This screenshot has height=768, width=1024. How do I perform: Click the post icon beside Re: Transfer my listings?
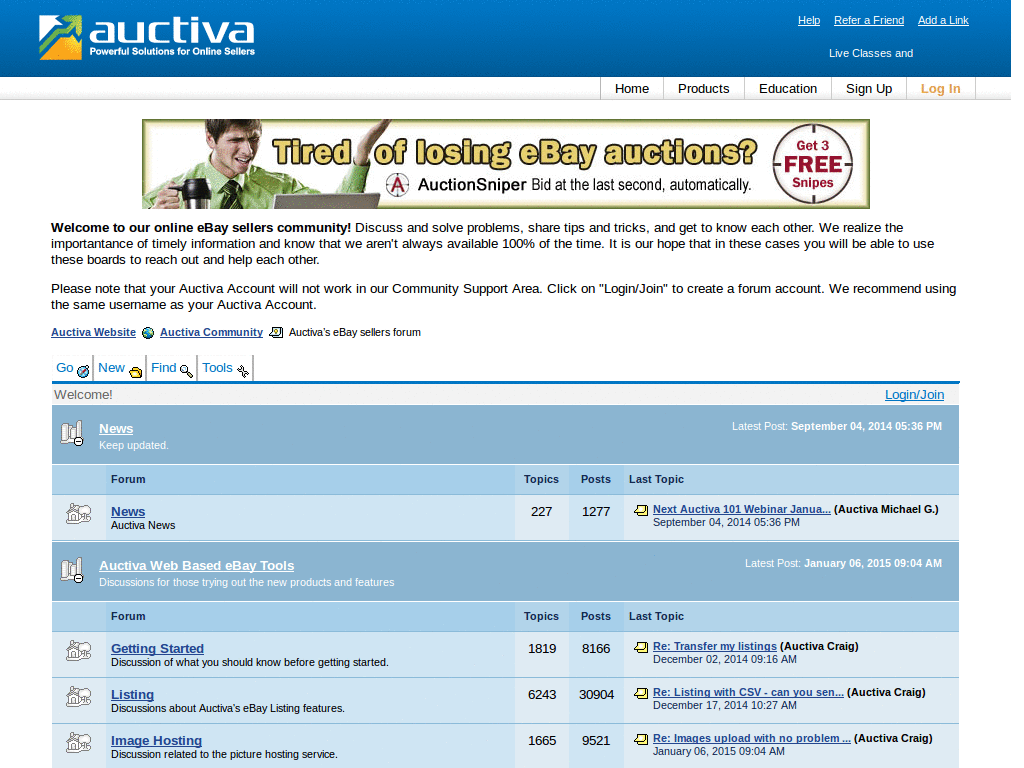tap(641, 647)
